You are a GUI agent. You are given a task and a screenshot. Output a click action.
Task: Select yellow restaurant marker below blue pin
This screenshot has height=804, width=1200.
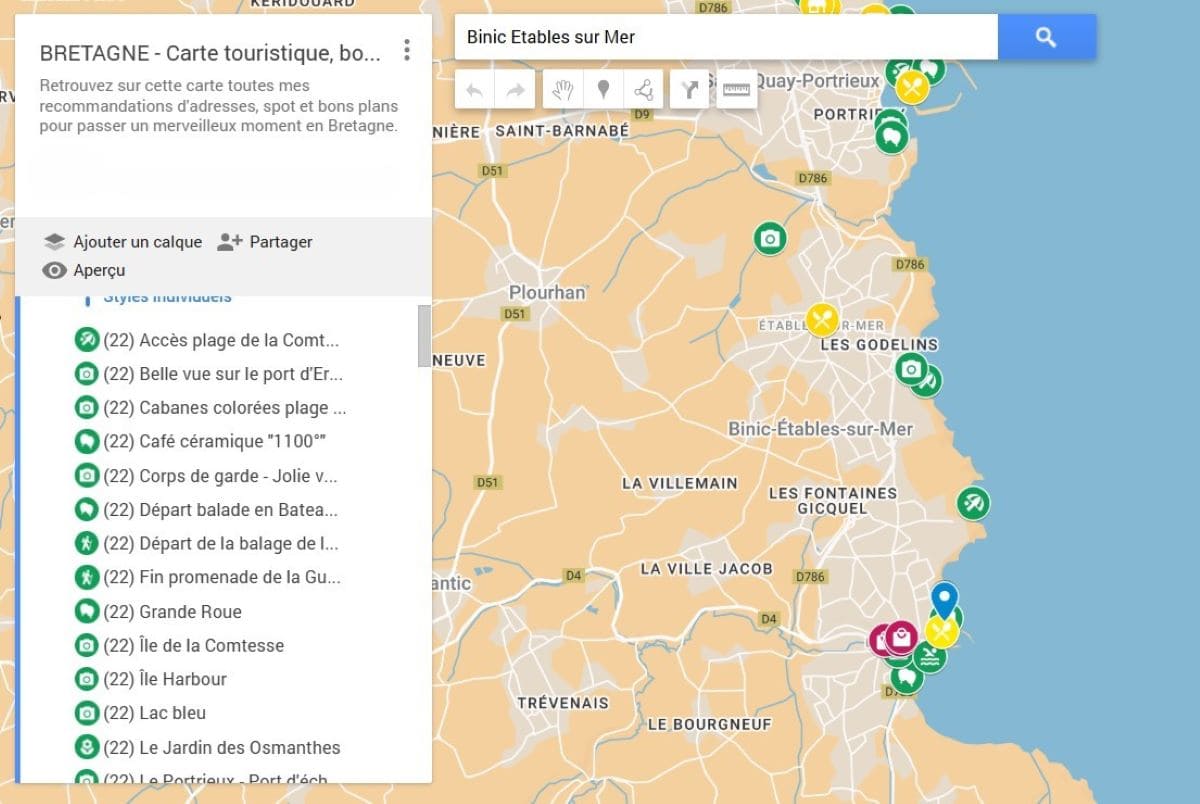(941, 632)
